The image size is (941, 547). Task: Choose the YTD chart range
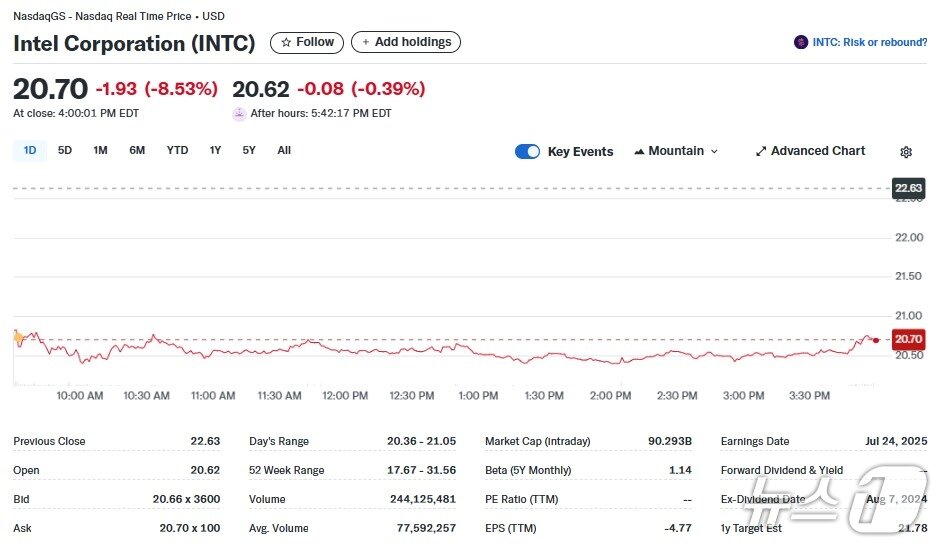[177, 150]
